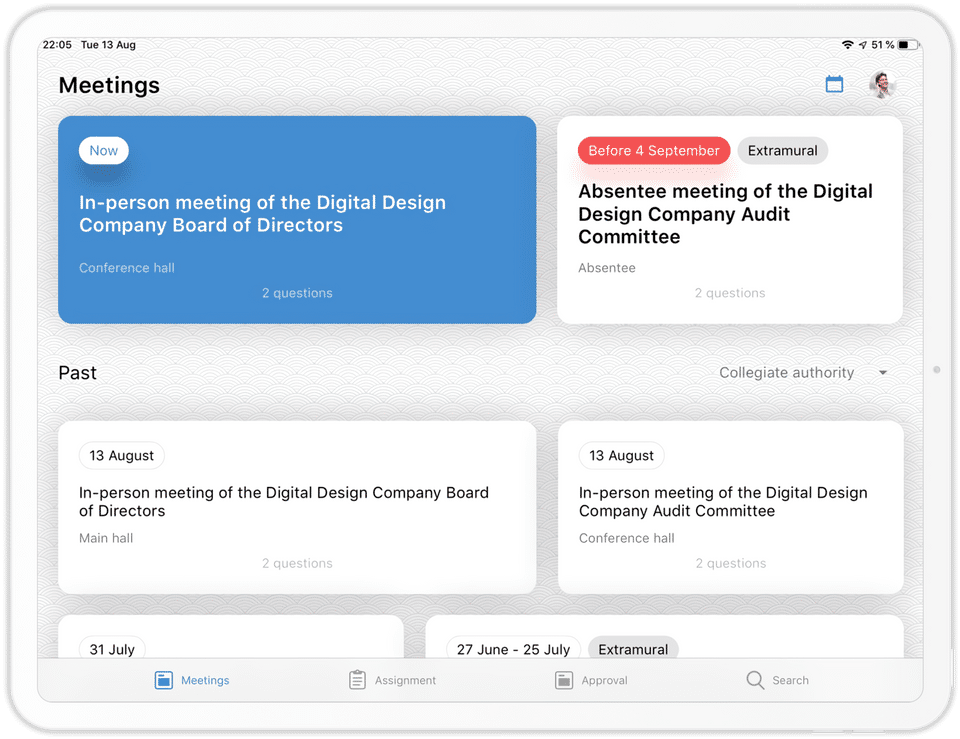
Task: Open past Board of Directors meeting in Main hall
Action: (297, 506)
